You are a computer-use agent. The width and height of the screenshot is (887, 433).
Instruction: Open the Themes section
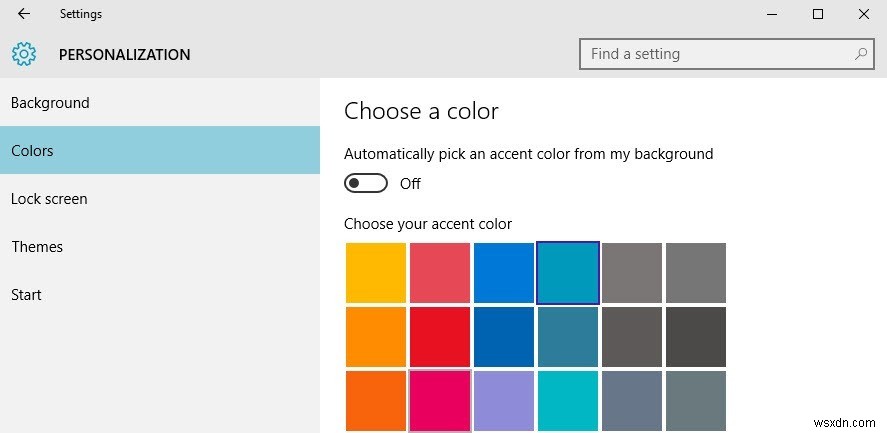(x=37, y=247)
